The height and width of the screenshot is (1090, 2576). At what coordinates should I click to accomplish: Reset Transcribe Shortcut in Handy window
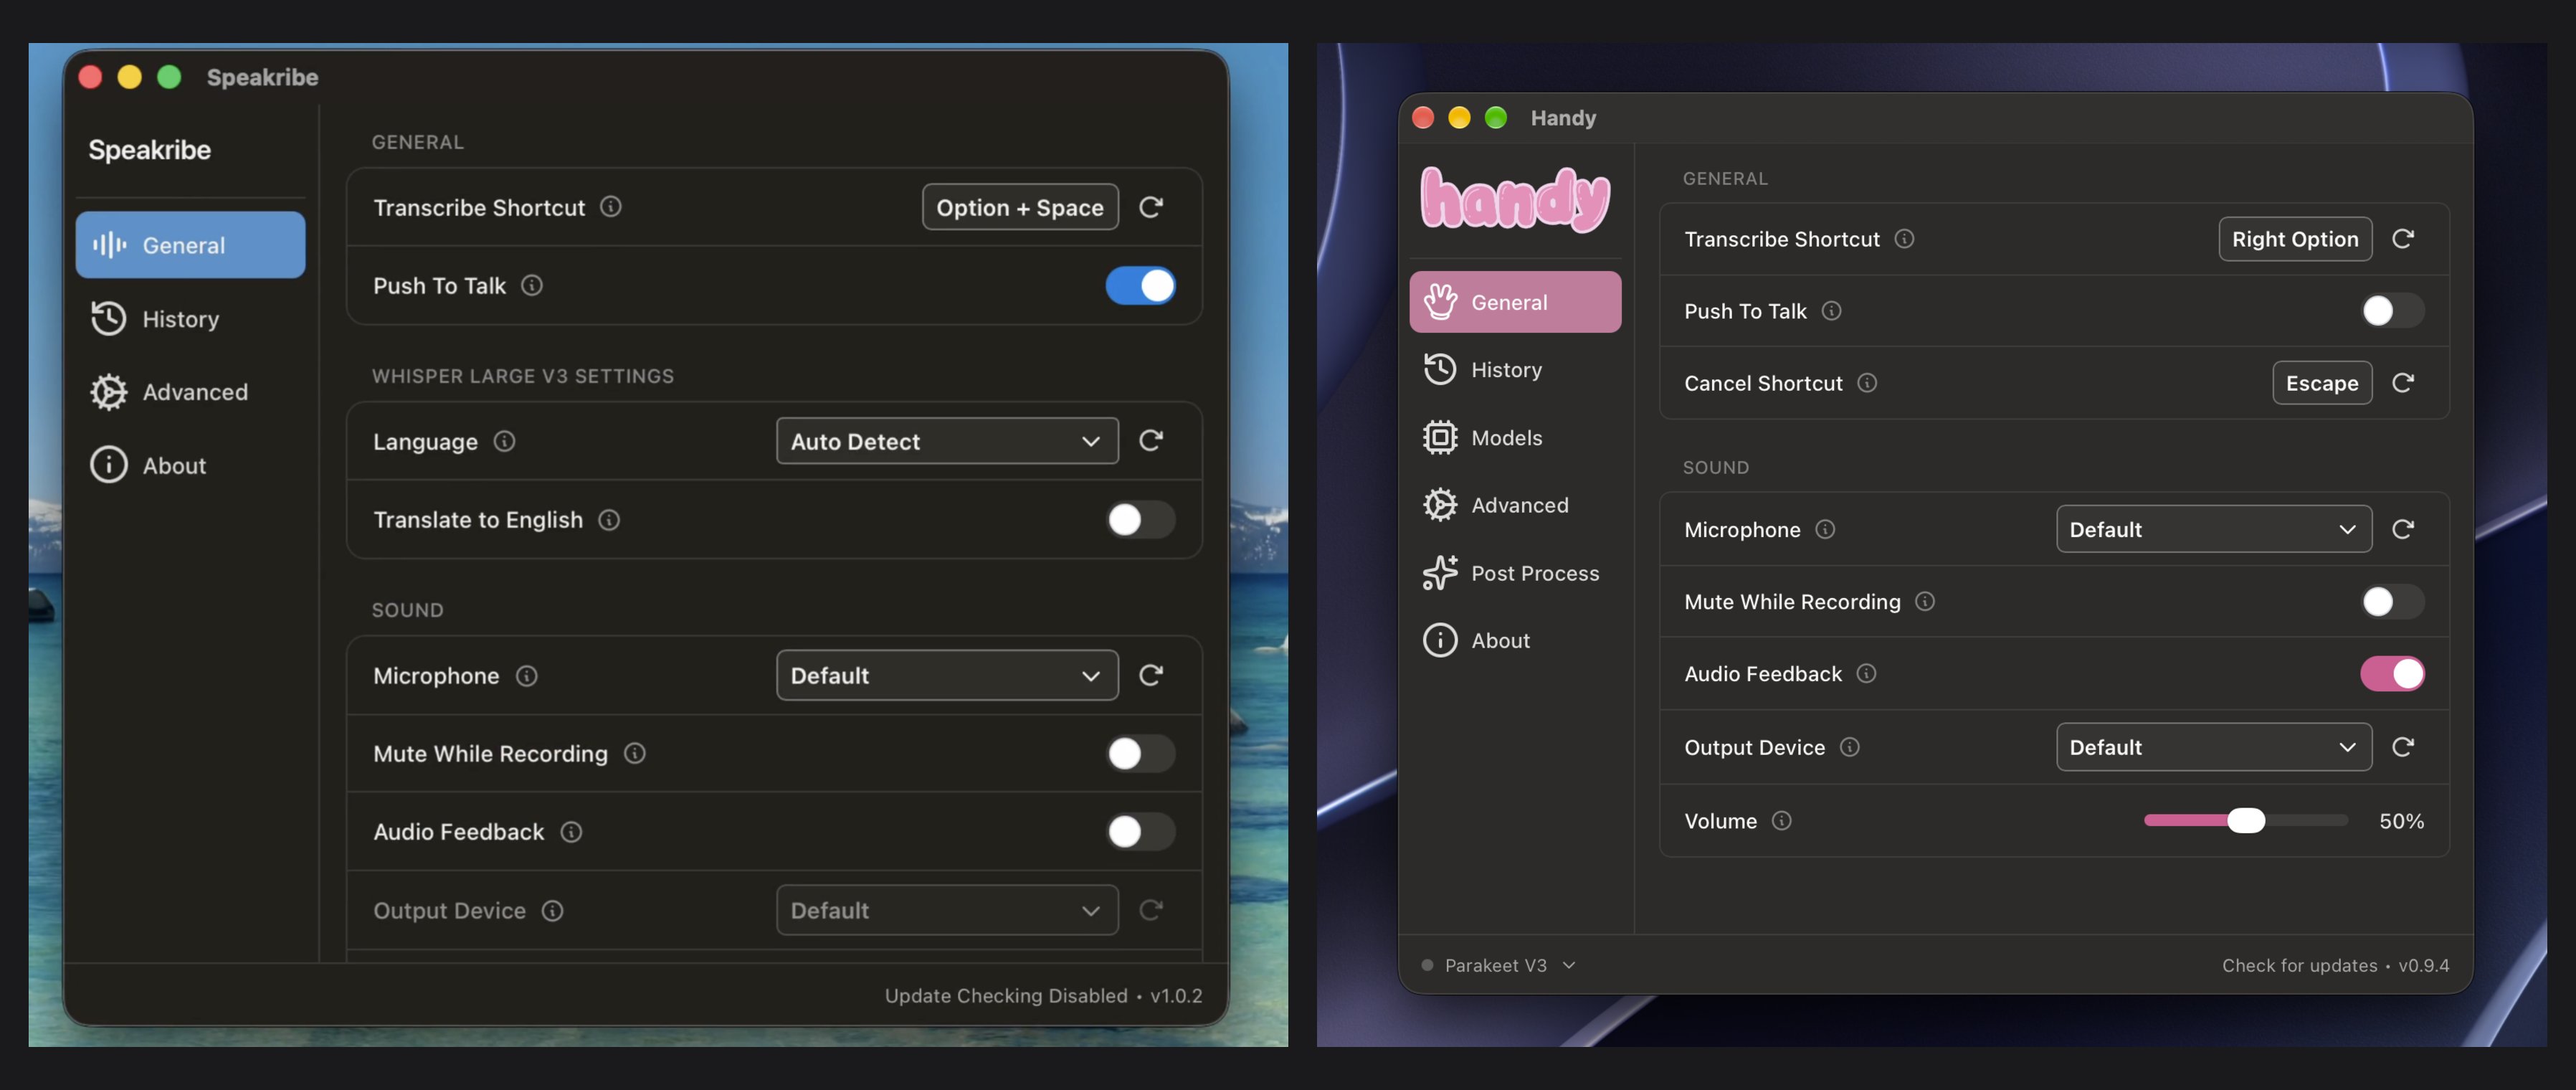point(2403,239)
